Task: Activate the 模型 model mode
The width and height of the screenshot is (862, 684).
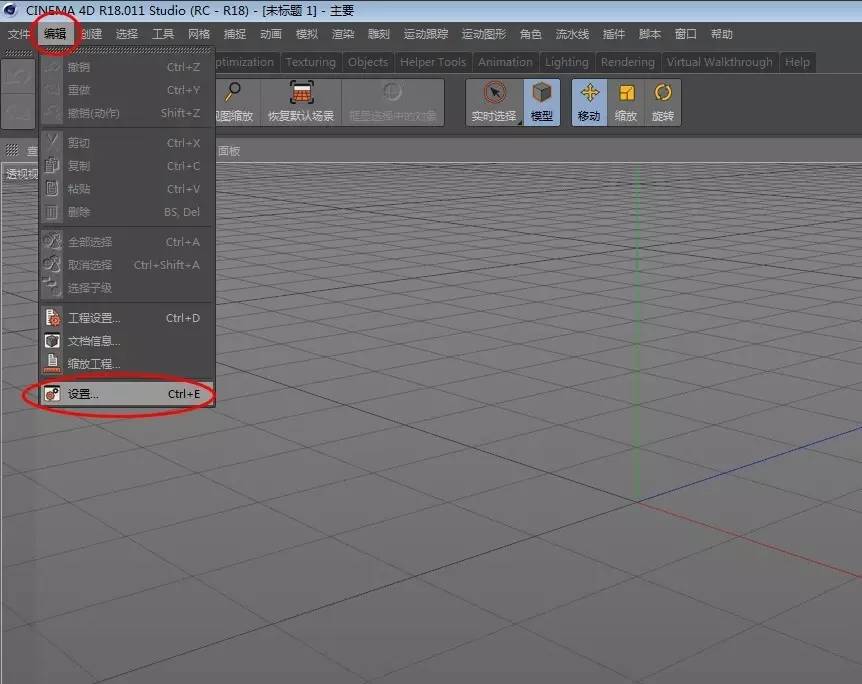Action: (541, 102)
